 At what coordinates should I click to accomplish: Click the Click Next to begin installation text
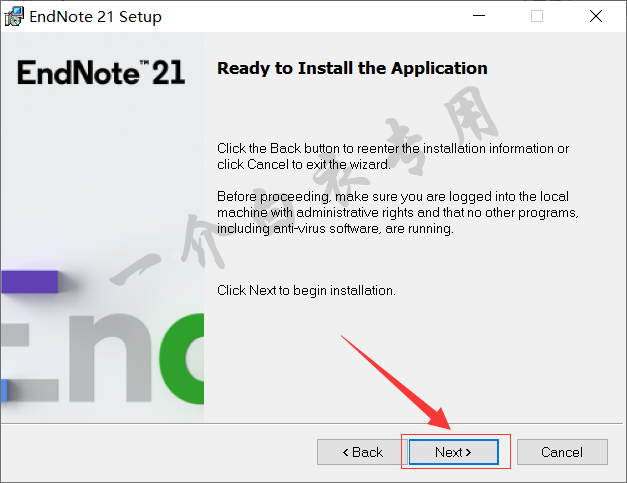[306, 291]
